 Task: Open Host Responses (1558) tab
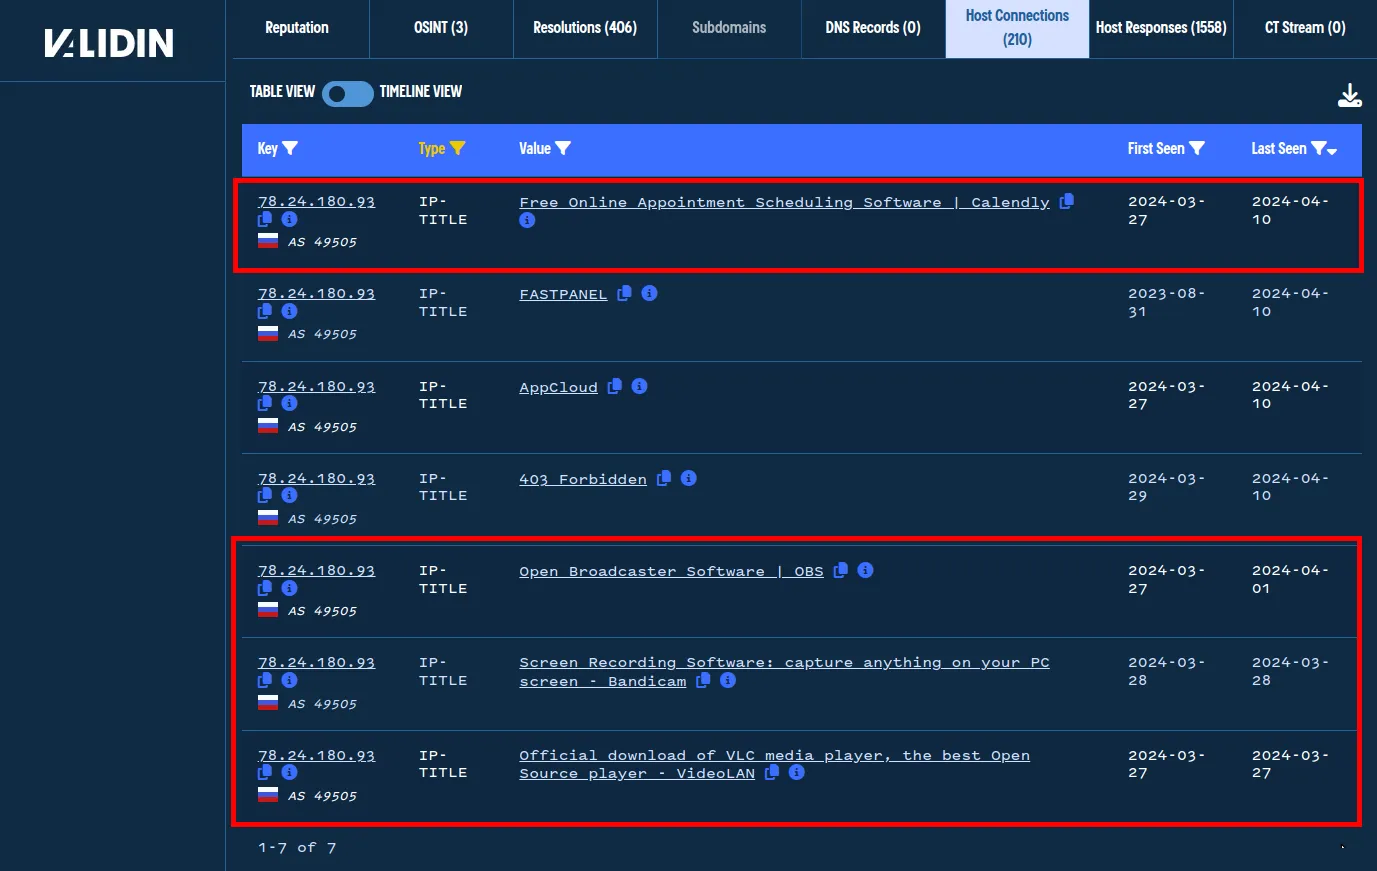(x=1161, y=28)
